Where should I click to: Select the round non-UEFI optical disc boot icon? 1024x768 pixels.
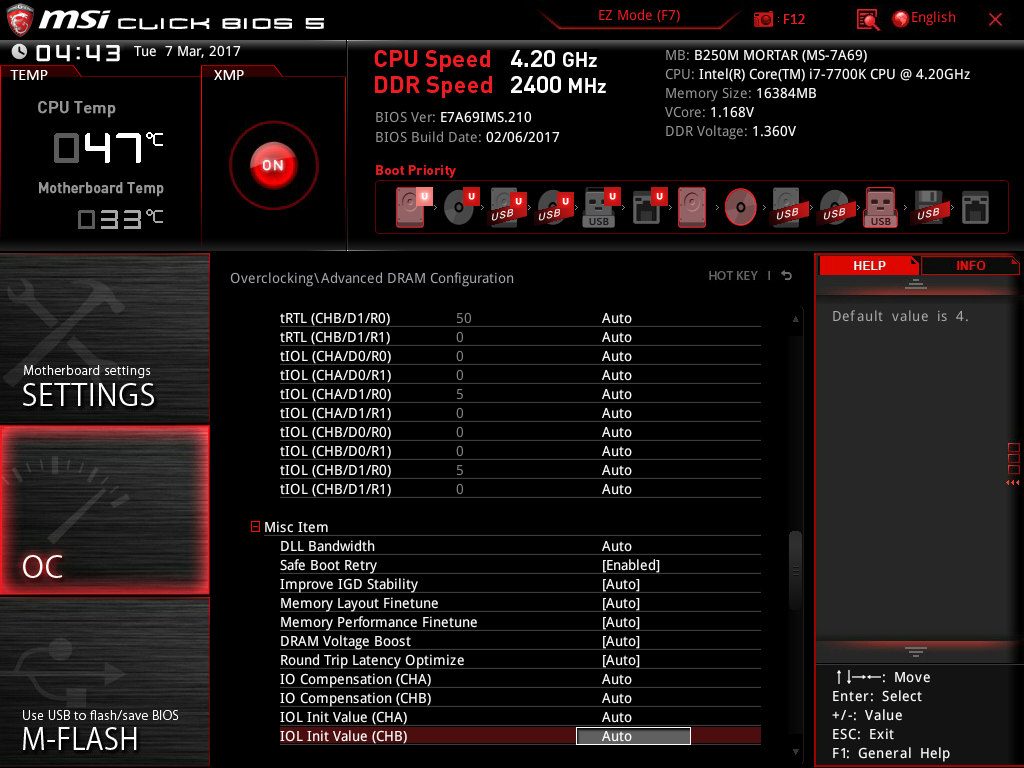point(741,208)
